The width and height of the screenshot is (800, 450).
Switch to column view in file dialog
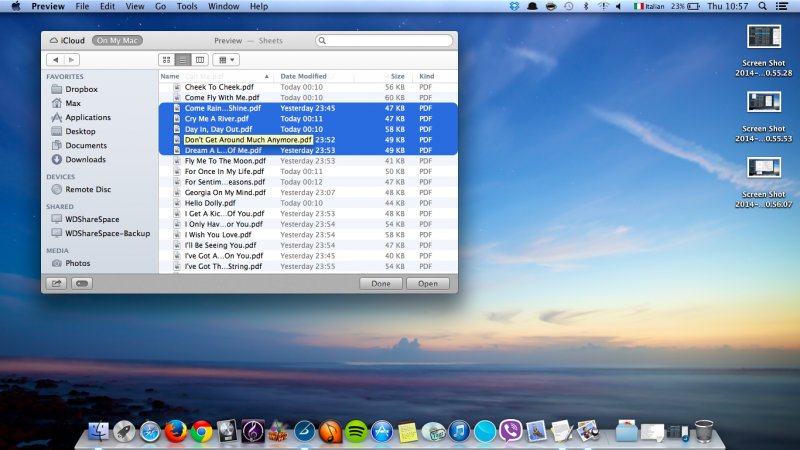tap(200, 60)
